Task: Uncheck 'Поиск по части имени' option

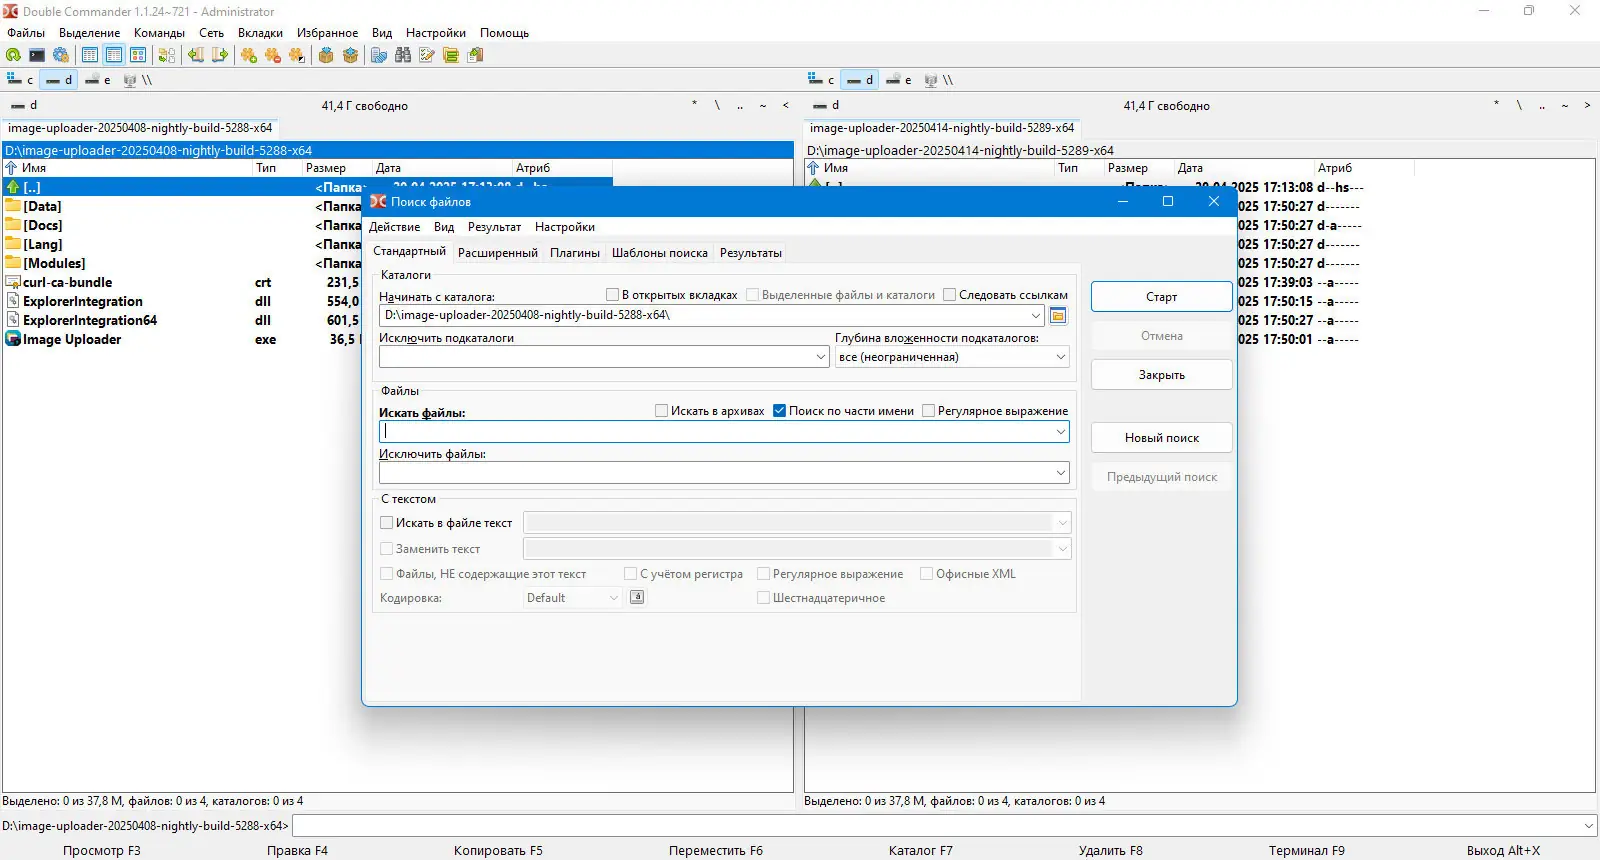Action: click(780, 411)
